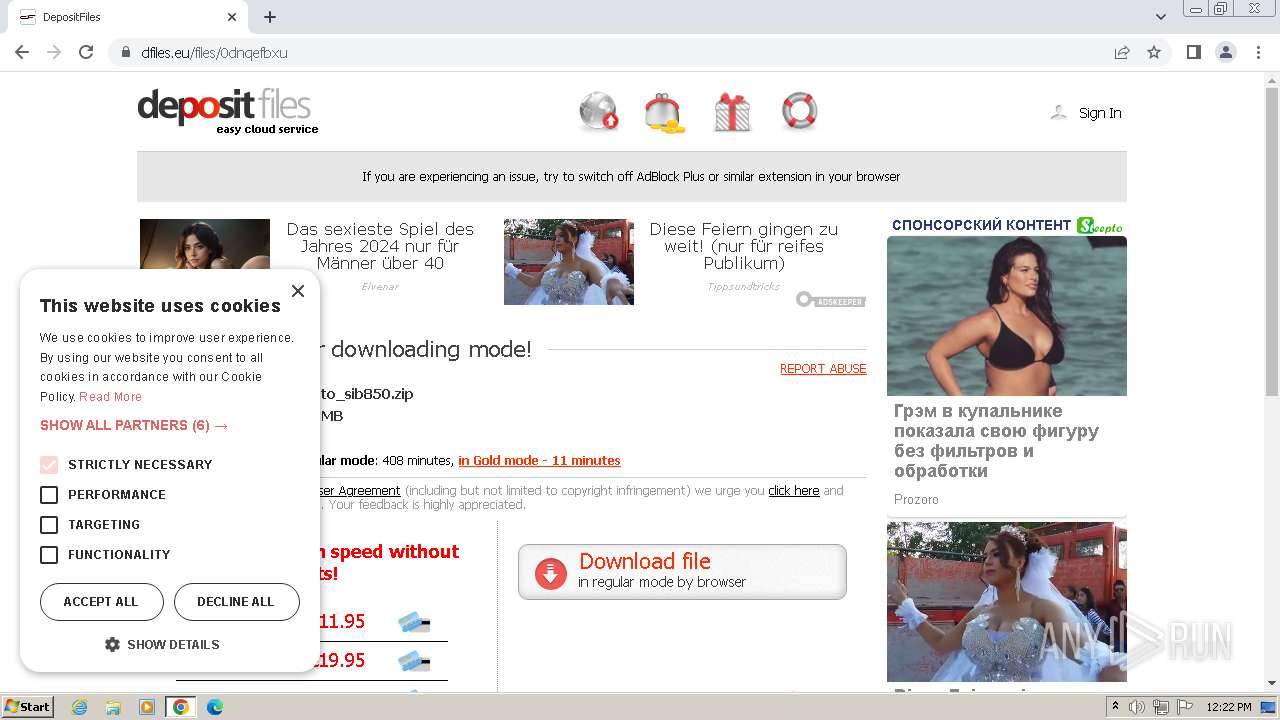The height and width of the screenshot is (720, 1280).
Task: Open File Explorer from taskbar
Action: click(113, 707)
